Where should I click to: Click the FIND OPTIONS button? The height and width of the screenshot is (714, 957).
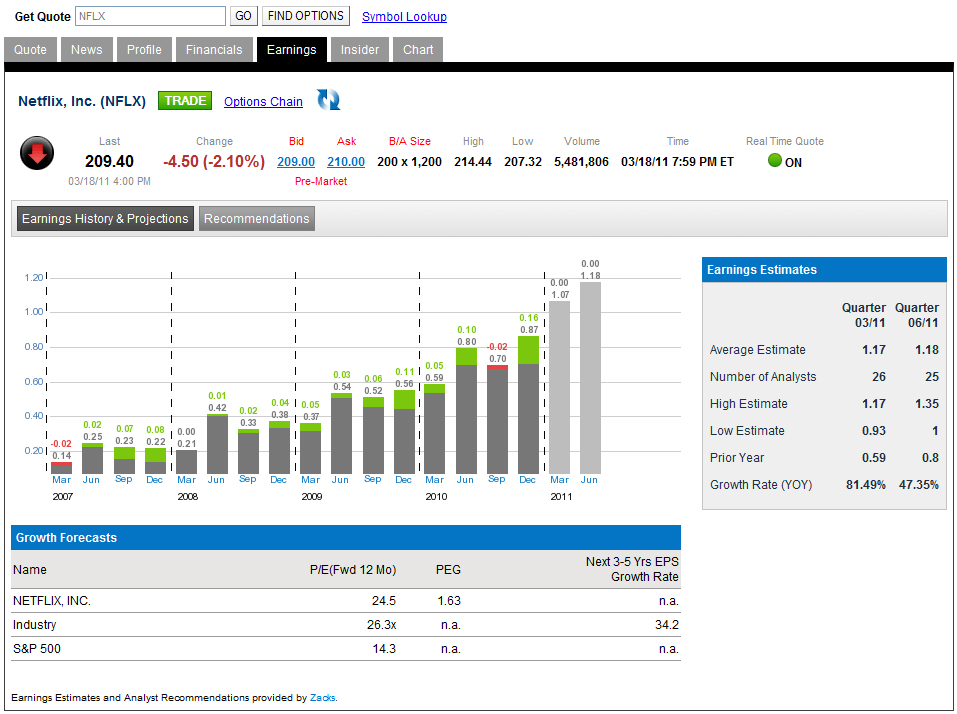tap(306, 16)
